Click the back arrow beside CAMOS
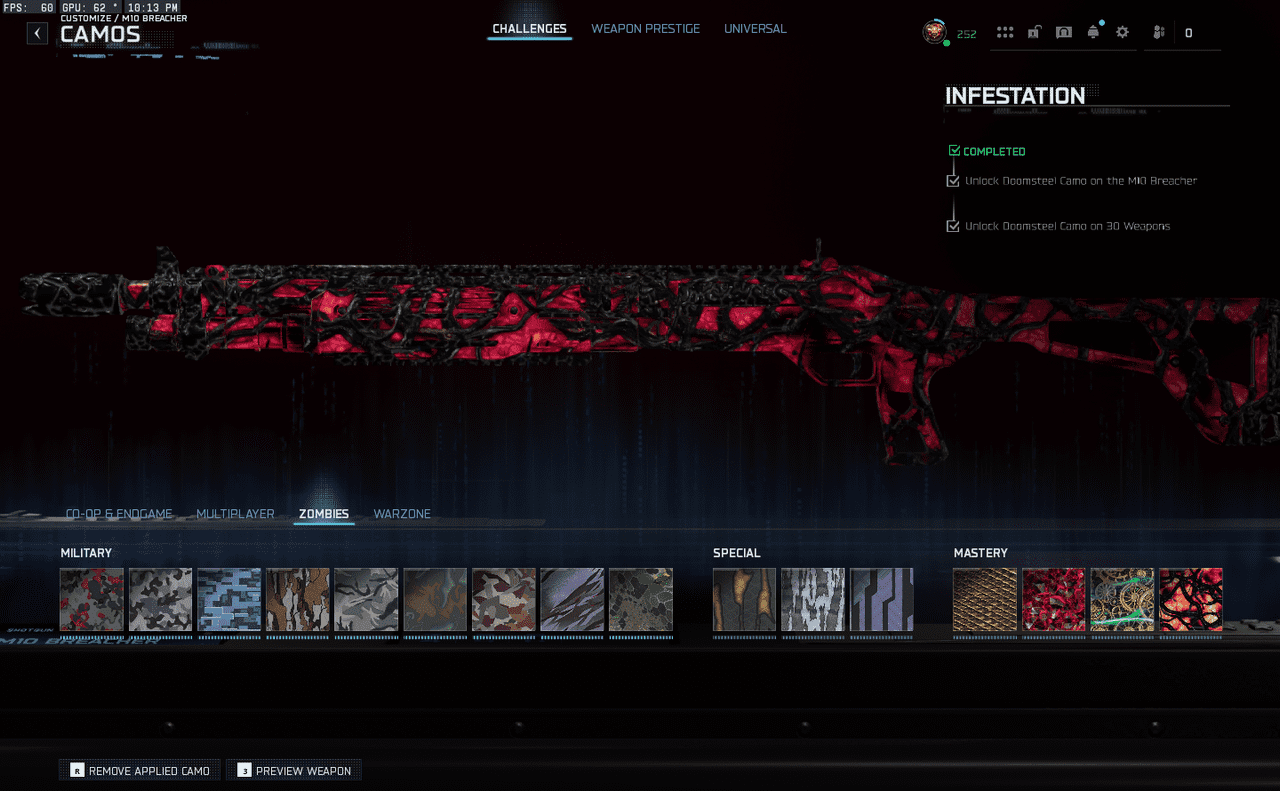The width and height of the screenshot is (1280, 791). pyautogui.click(x=37, y=33)
